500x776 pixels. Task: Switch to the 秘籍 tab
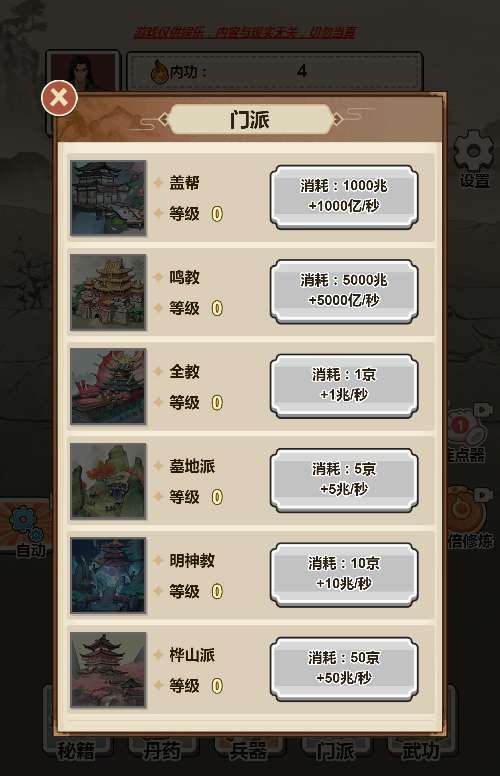click(77, 749)
